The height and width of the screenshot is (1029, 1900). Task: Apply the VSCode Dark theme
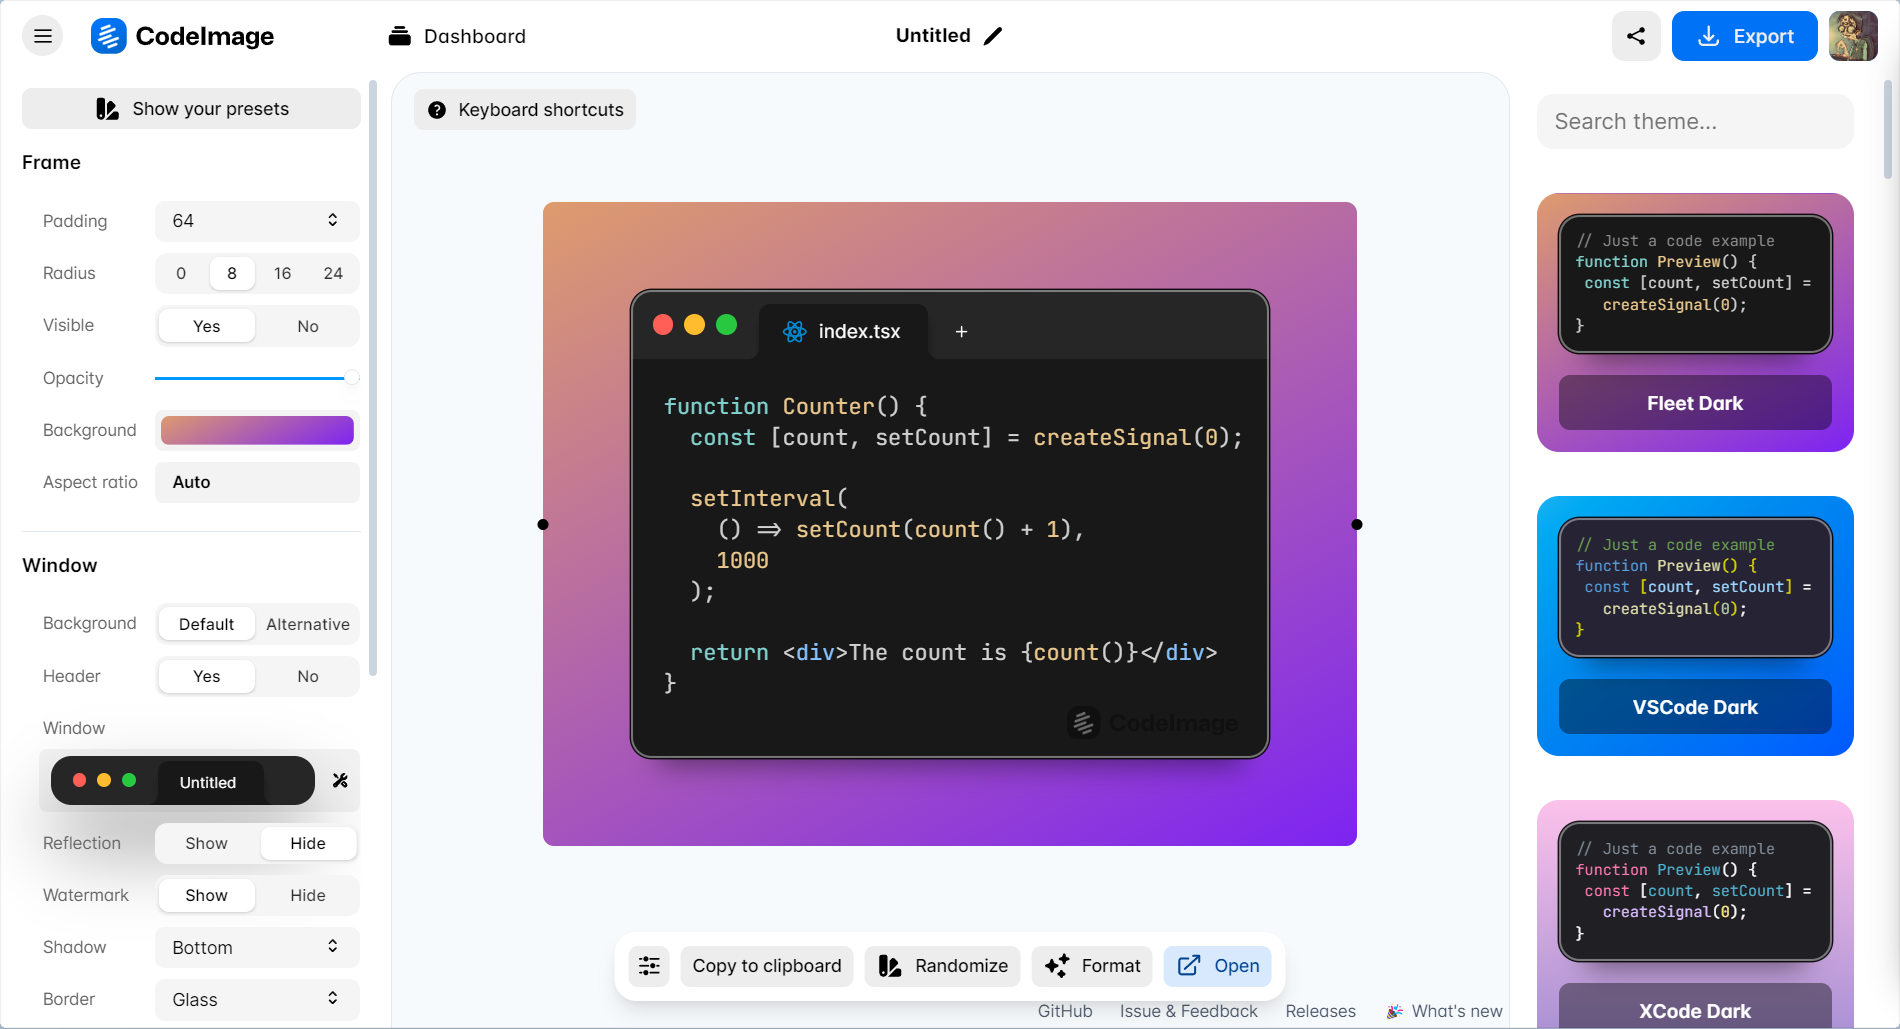click(1695, 707)
